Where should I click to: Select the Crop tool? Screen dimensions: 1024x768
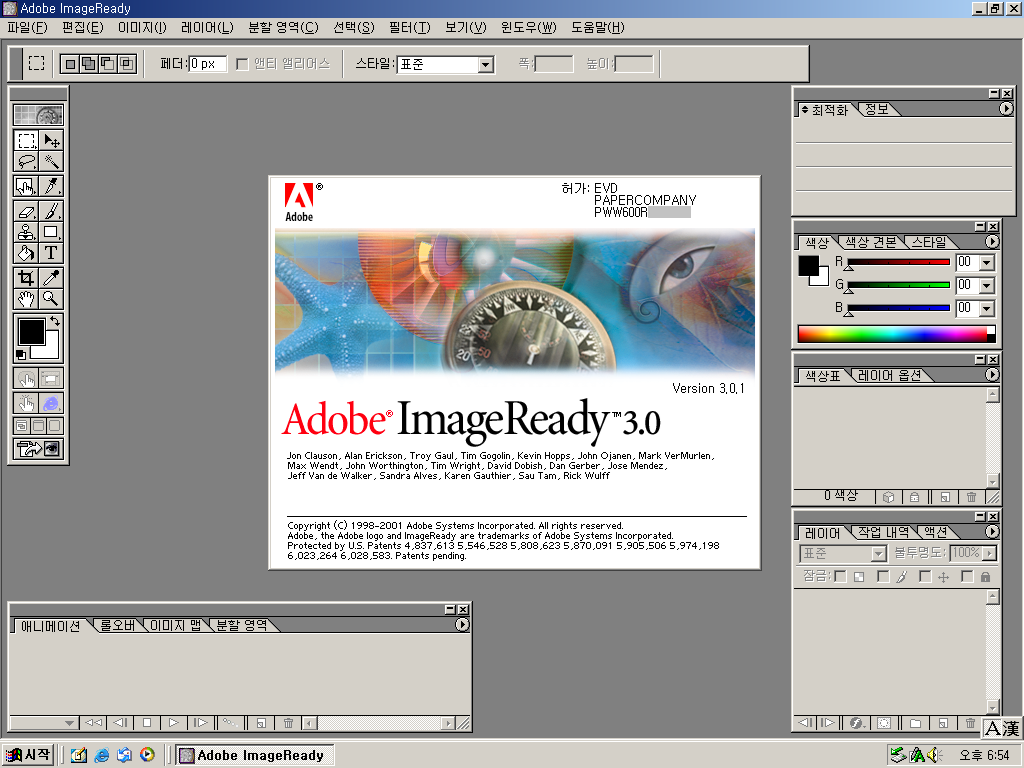[26, 278]
